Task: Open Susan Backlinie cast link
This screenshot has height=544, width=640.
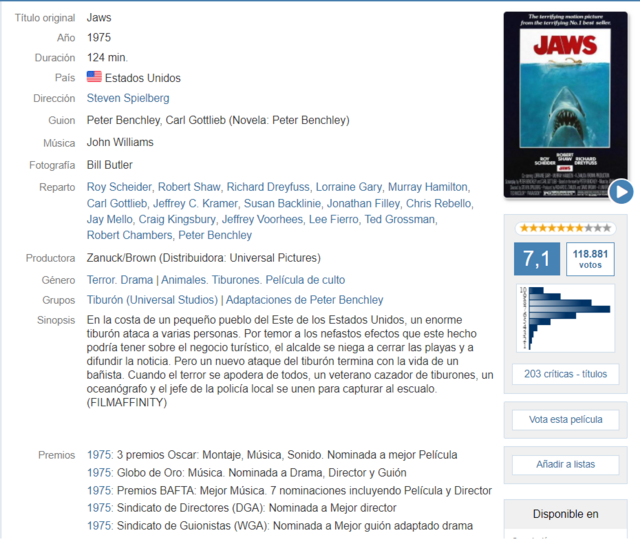Action: pos(282,203)
